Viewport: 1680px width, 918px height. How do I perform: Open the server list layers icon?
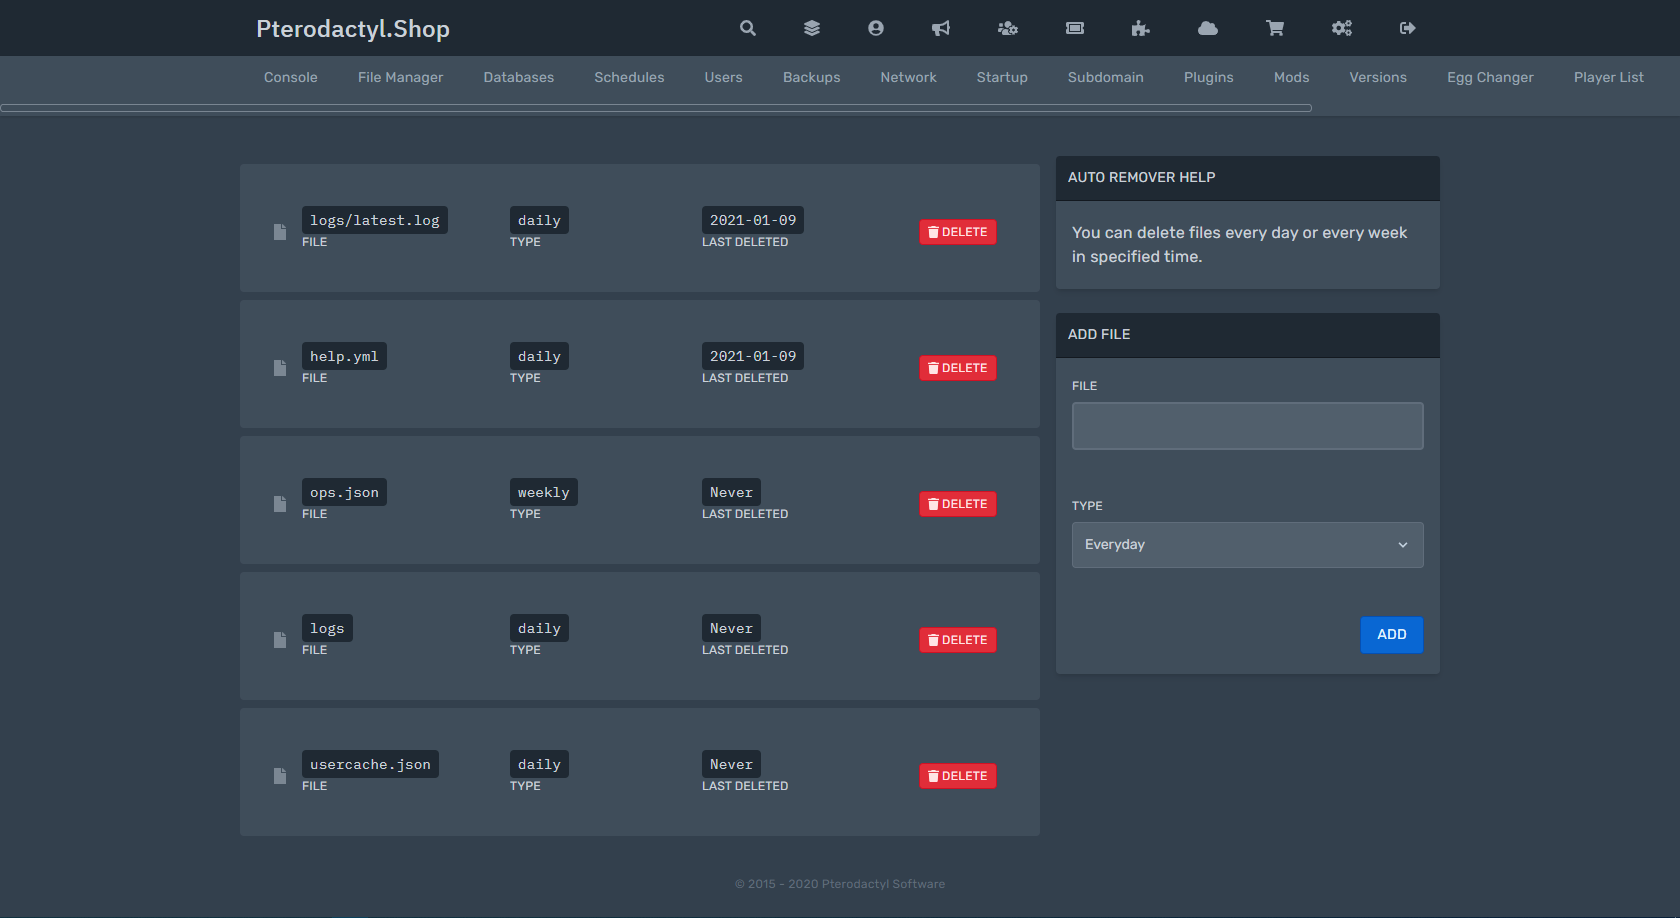[x=811, y=28]
